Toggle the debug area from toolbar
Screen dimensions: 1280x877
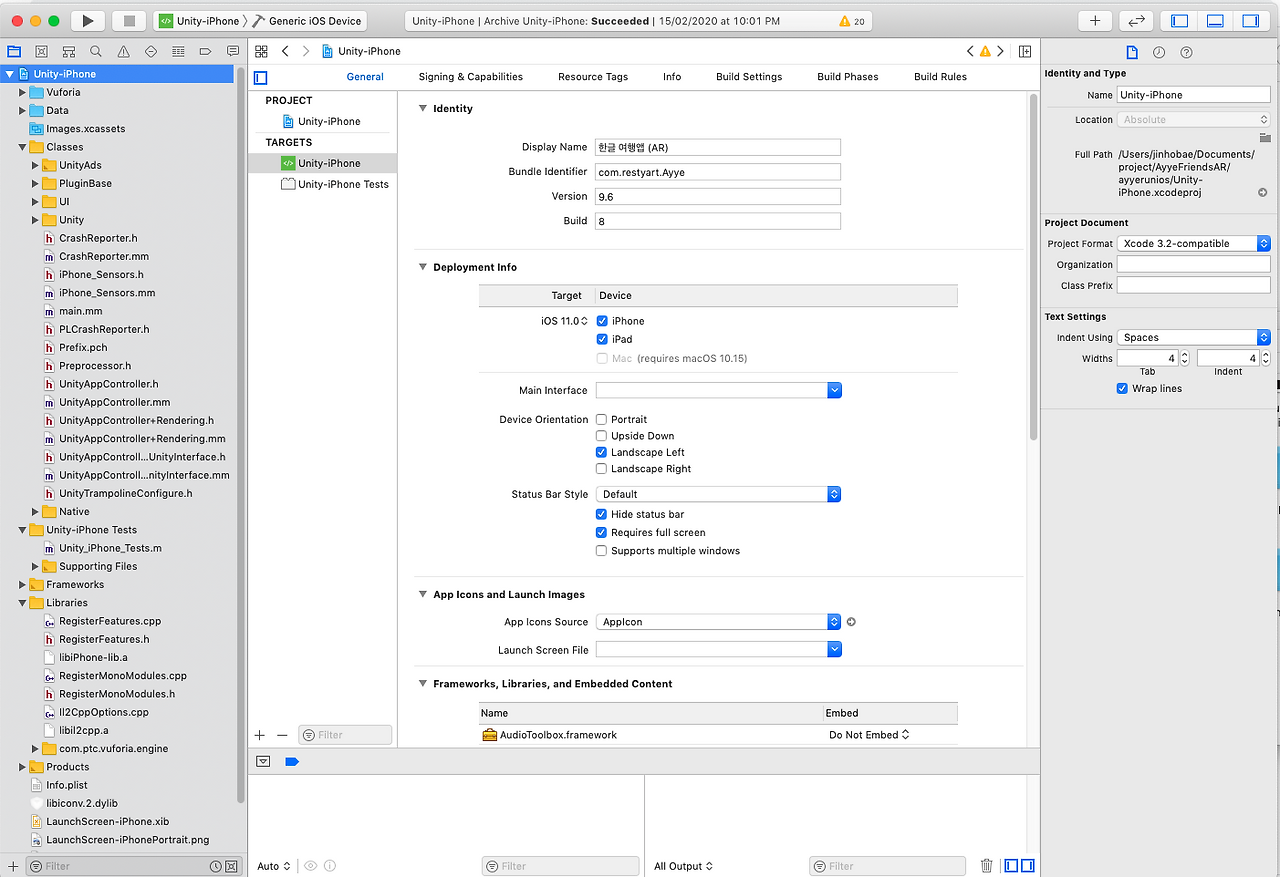coord(1215,20)
